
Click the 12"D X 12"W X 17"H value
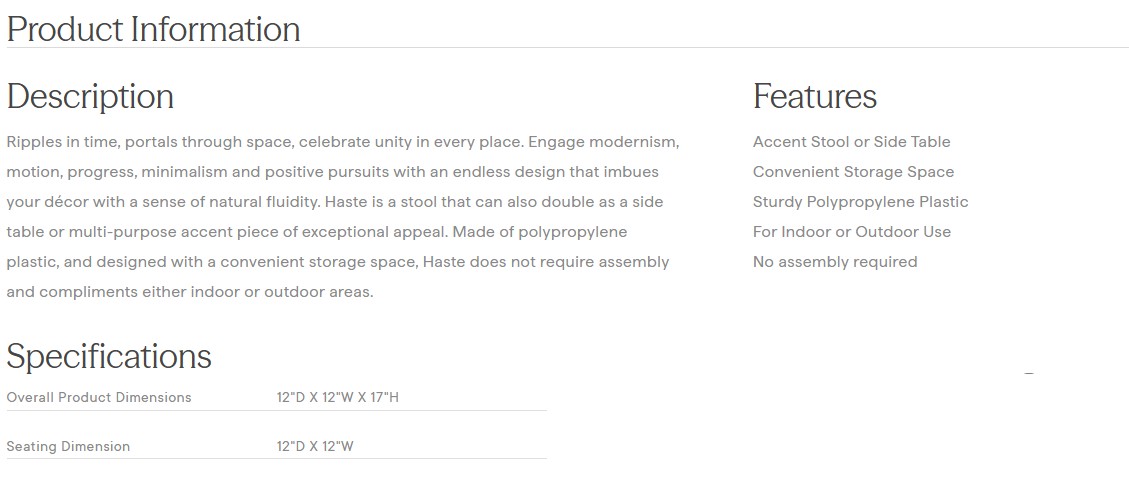[337, 397]
